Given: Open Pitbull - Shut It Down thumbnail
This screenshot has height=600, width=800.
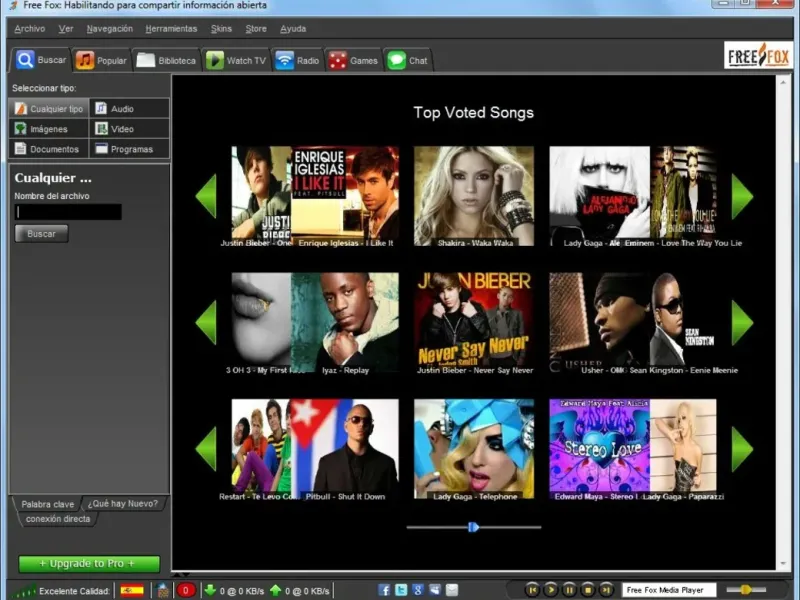Looking at the screenshot, I should click(345, 448).
